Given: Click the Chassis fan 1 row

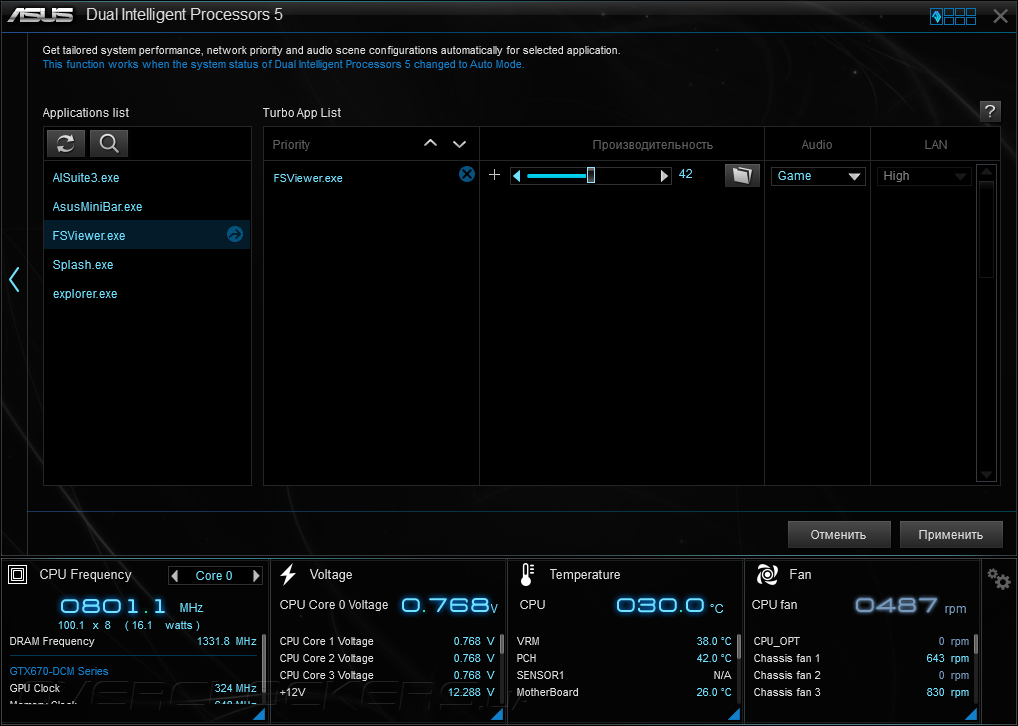Looking at the screenshot, I should 861,658.
